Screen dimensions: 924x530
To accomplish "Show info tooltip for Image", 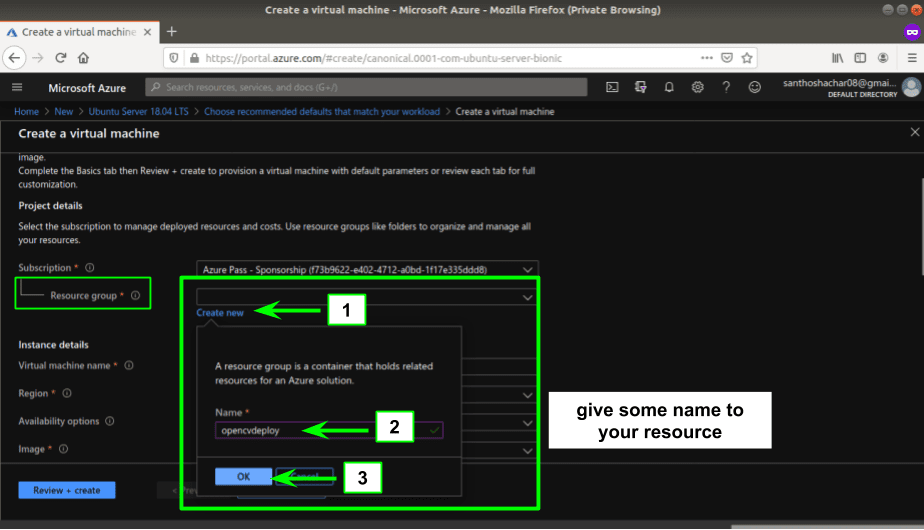I will pyautogui.click(x=64, y=449).
